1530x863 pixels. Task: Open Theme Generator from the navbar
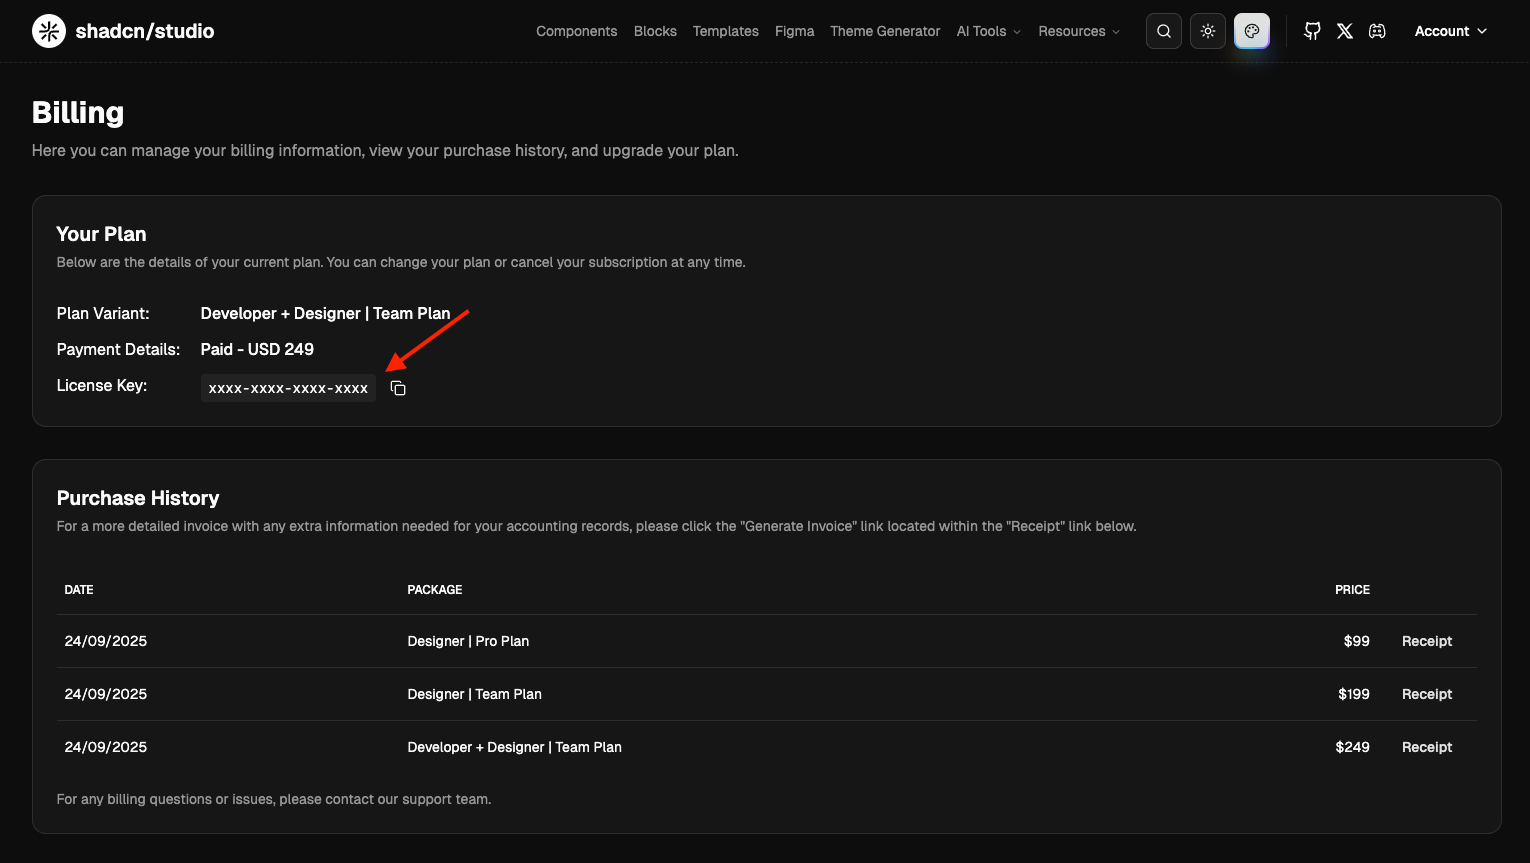[884, 31]
